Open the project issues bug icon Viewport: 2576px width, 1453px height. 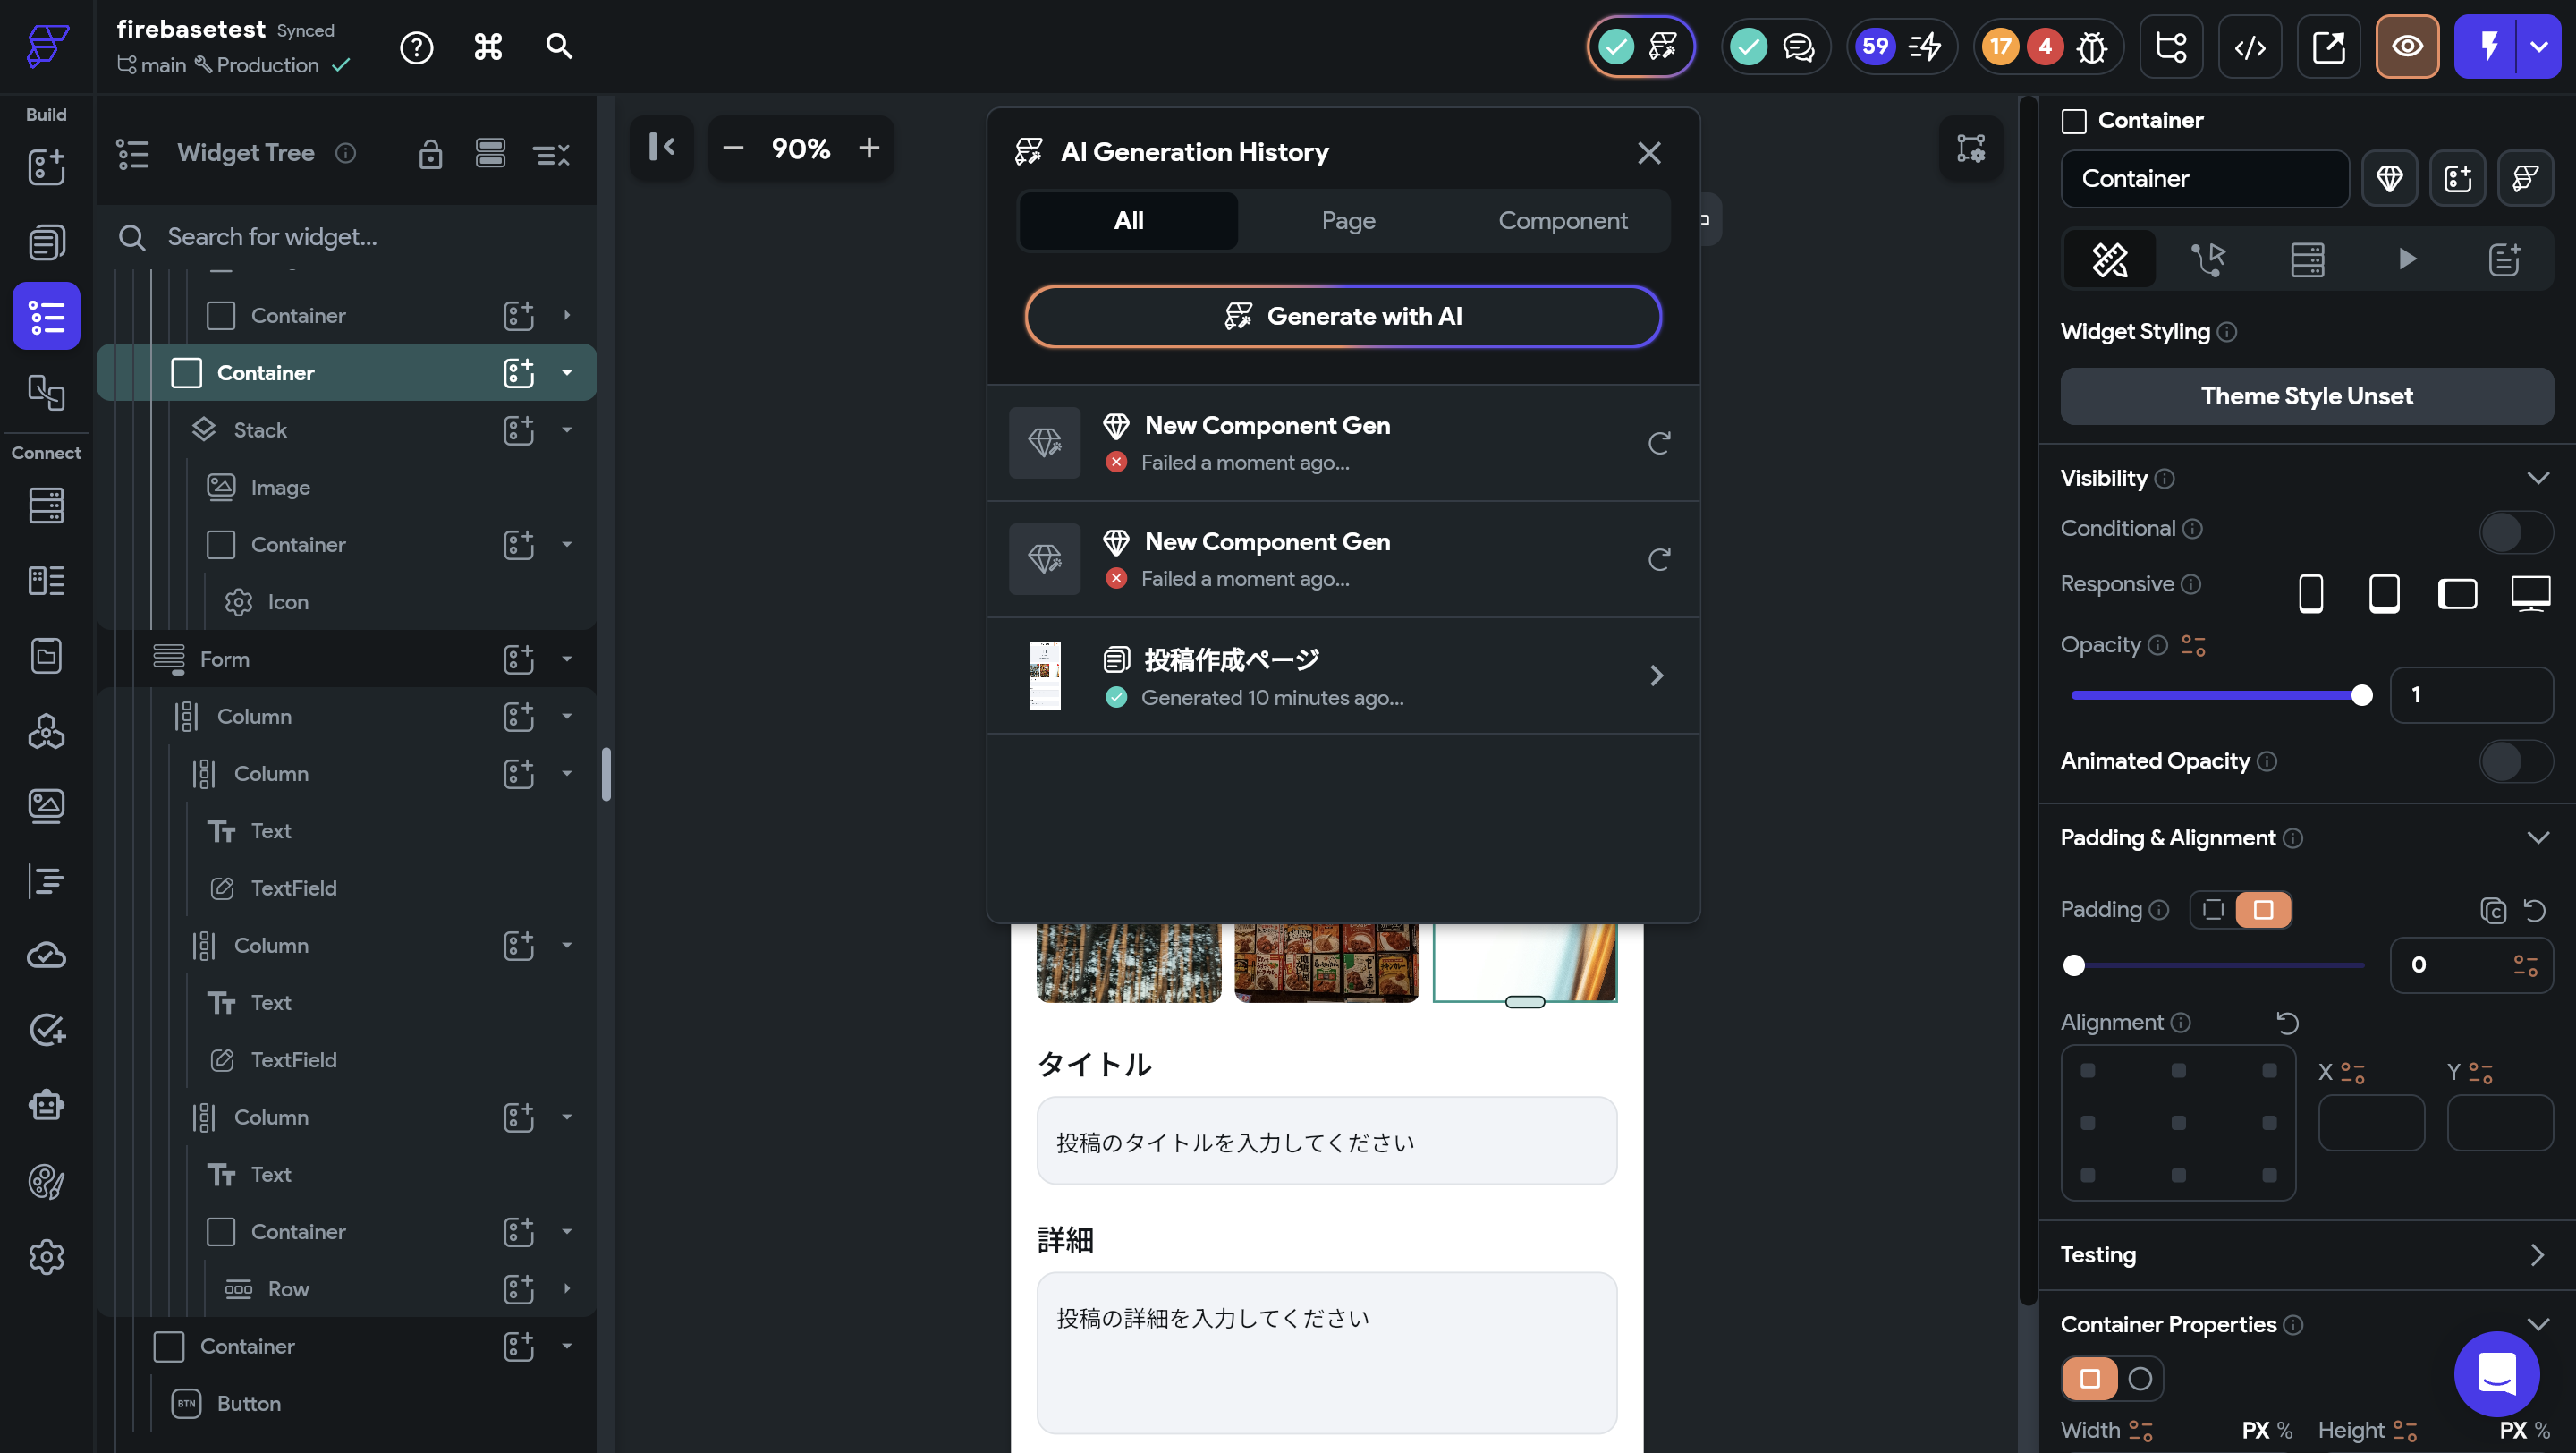(x=2091, y=47)
